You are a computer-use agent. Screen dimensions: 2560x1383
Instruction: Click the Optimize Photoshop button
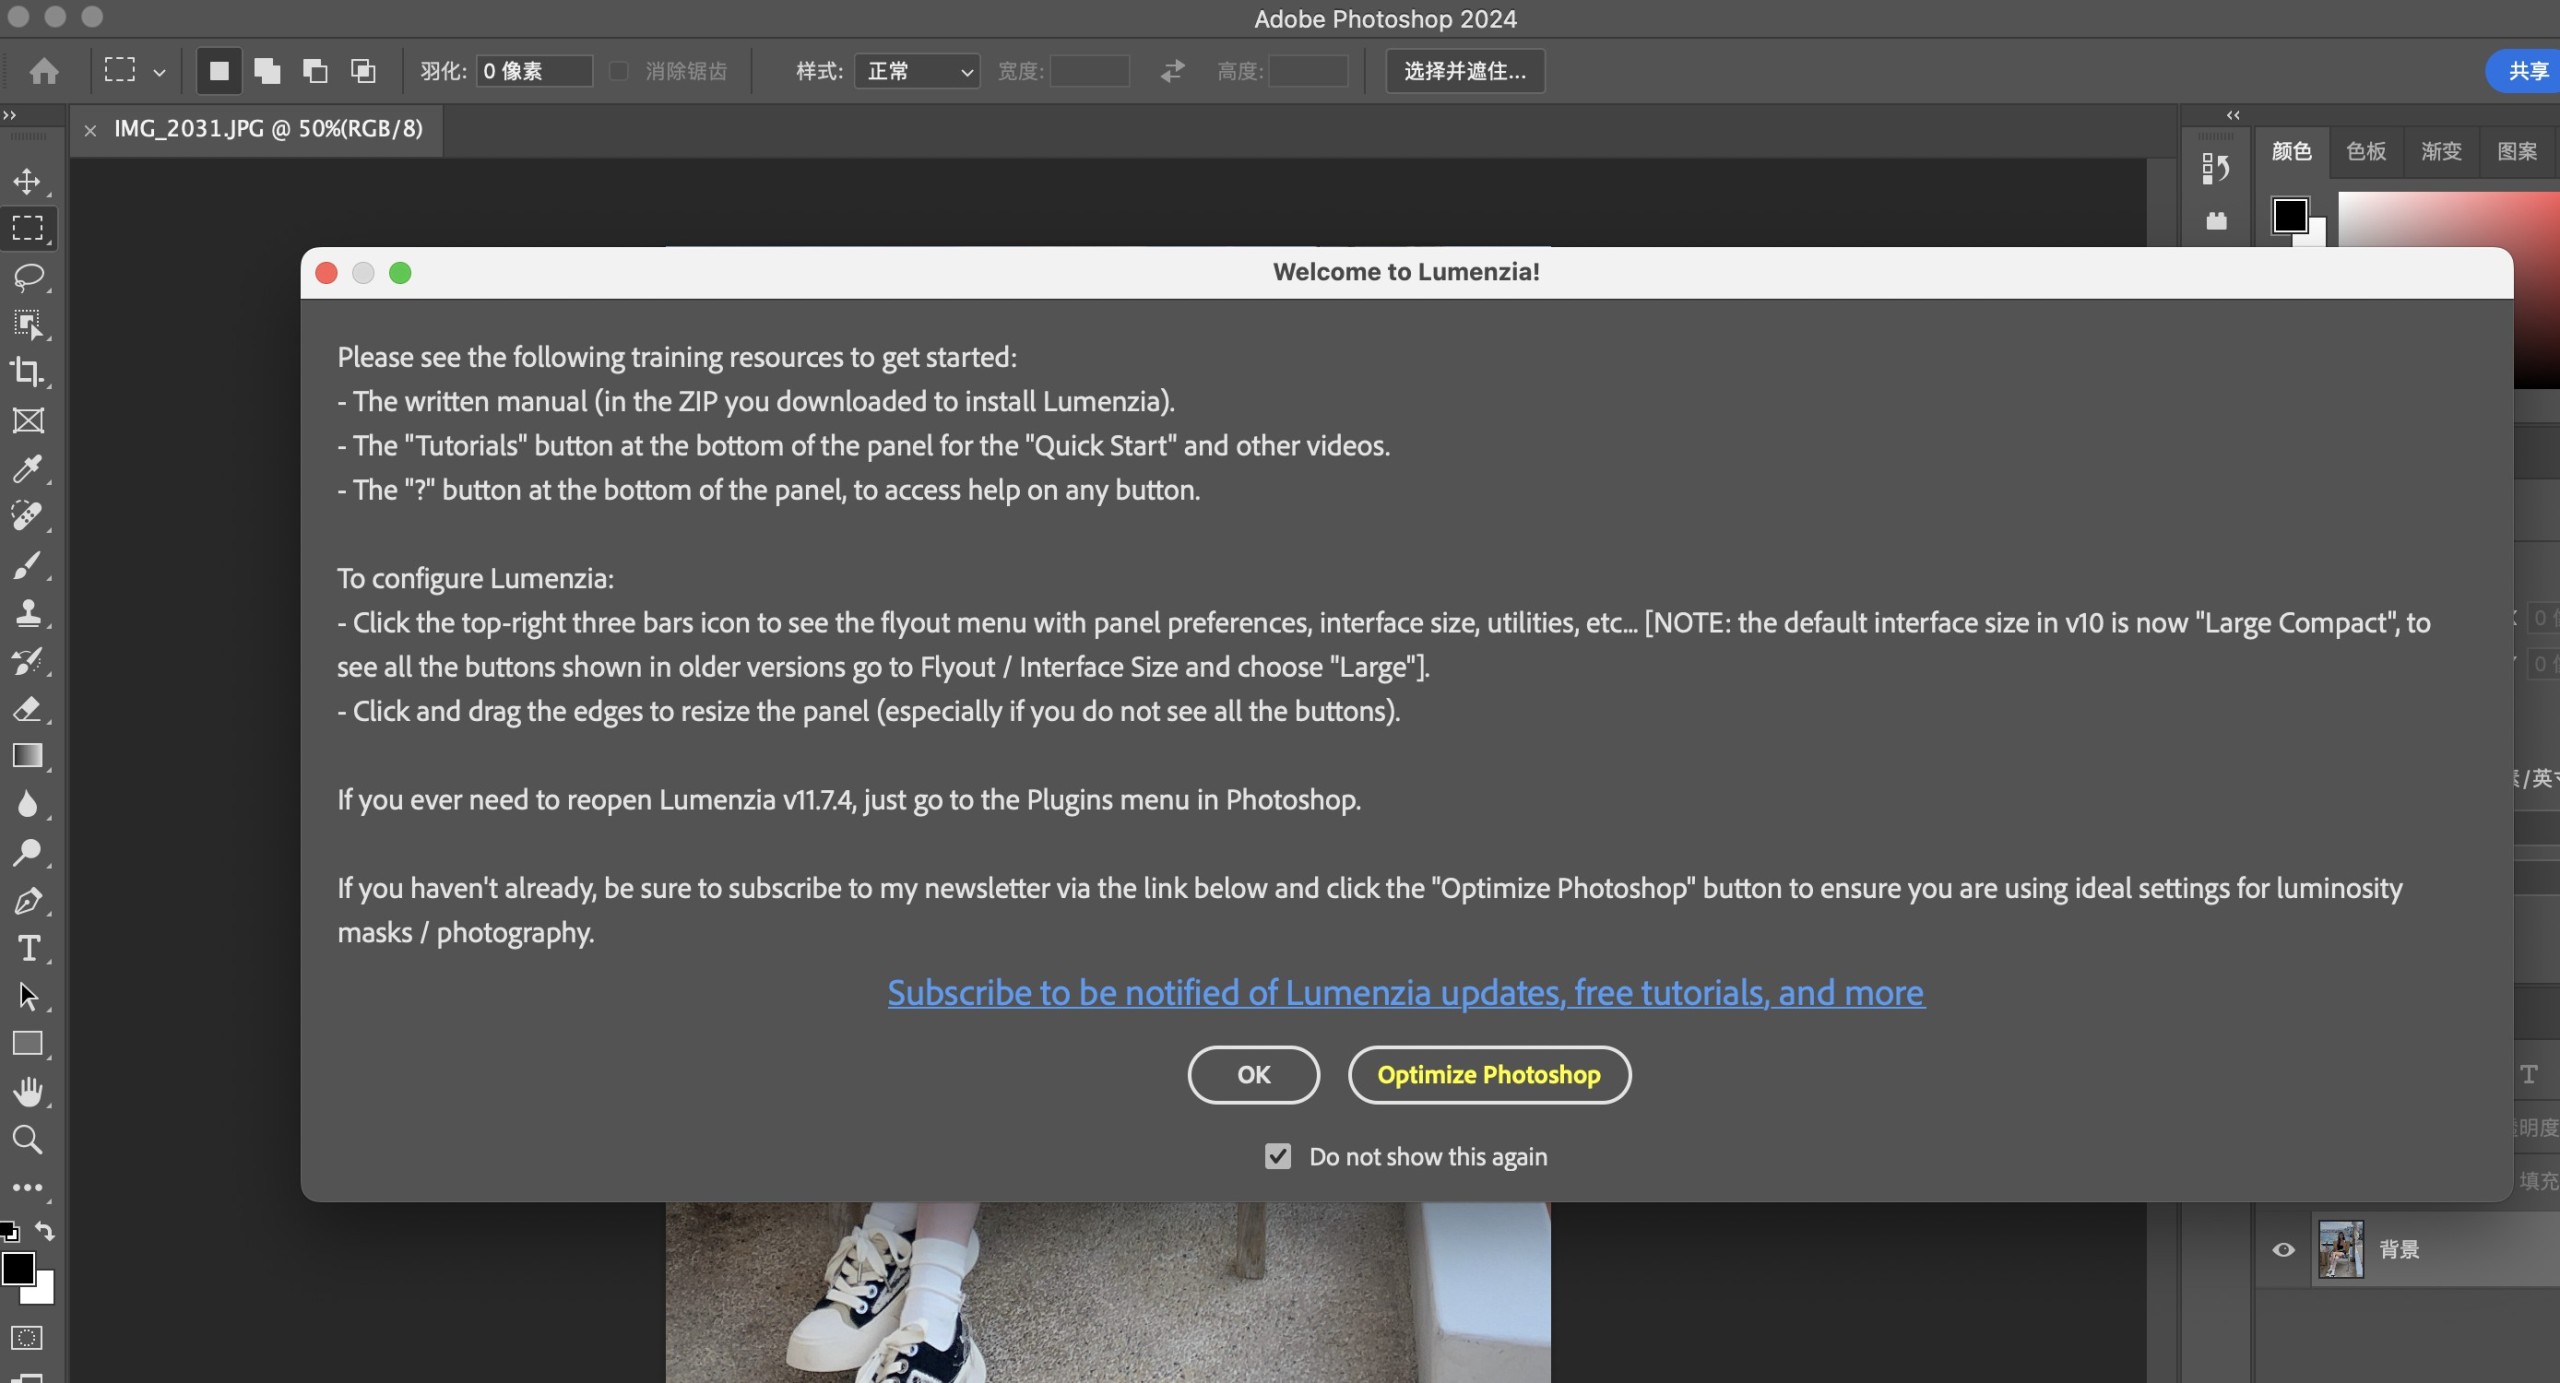coord(1489,1075)
